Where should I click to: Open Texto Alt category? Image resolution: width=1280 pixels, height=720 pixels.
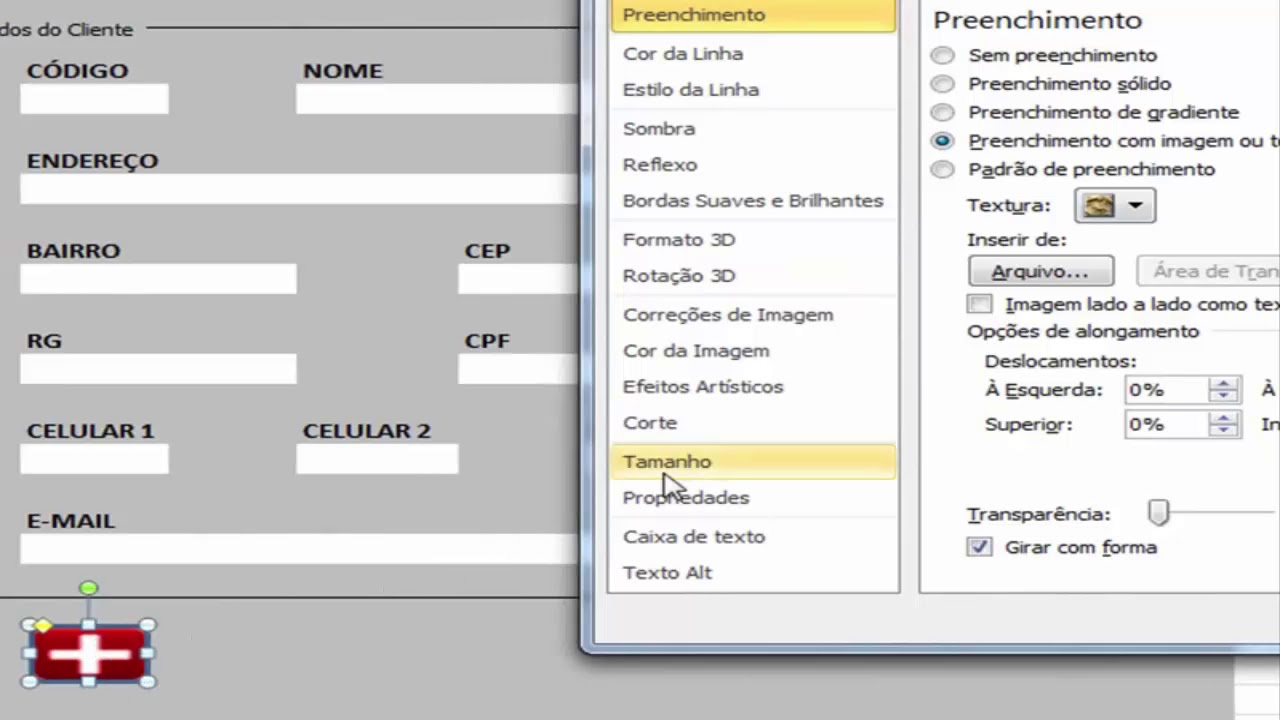point(753,573)
